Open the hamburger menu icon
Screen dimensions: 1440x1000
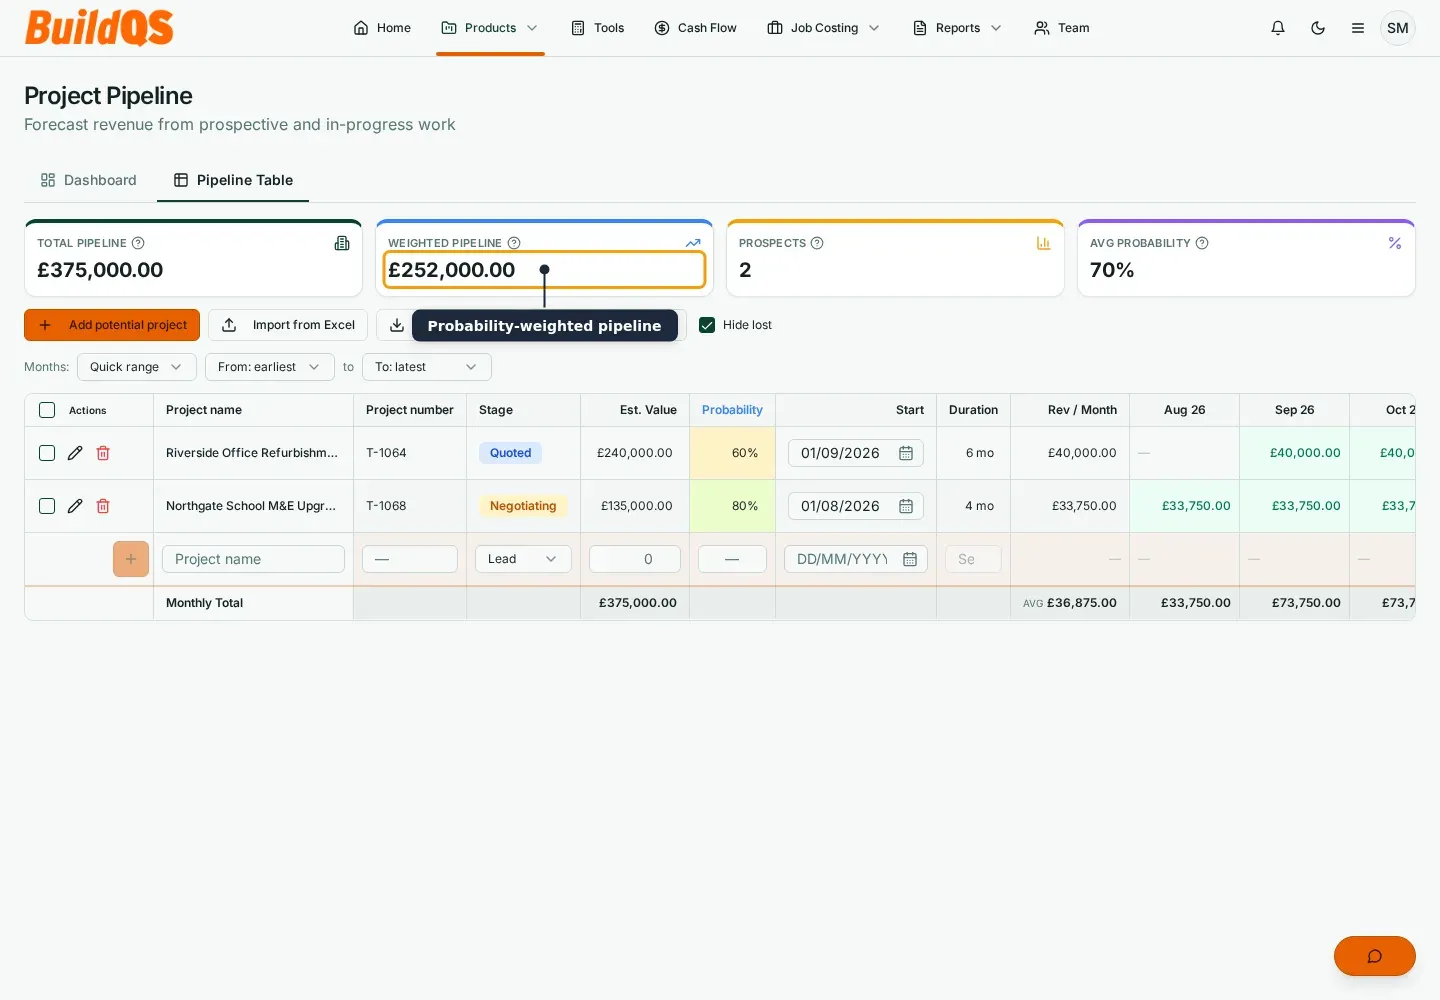point(1358,28)
